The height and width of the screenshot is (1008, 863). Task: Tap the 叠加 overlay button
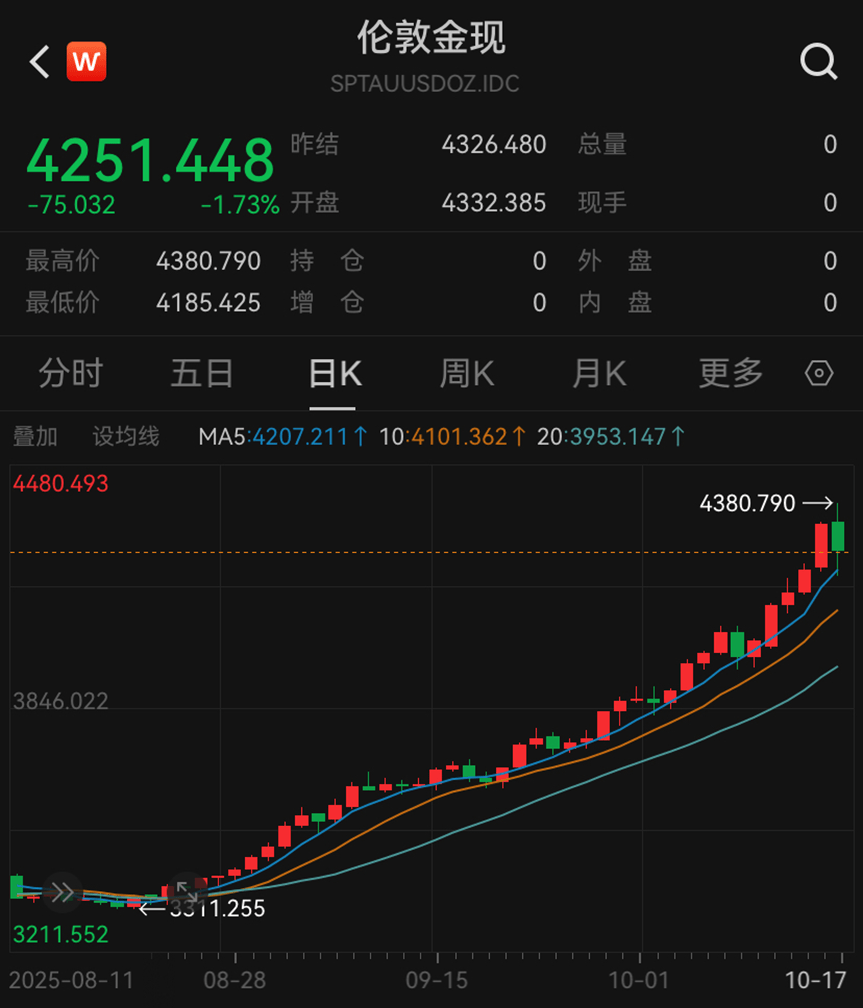pos(35,437)
